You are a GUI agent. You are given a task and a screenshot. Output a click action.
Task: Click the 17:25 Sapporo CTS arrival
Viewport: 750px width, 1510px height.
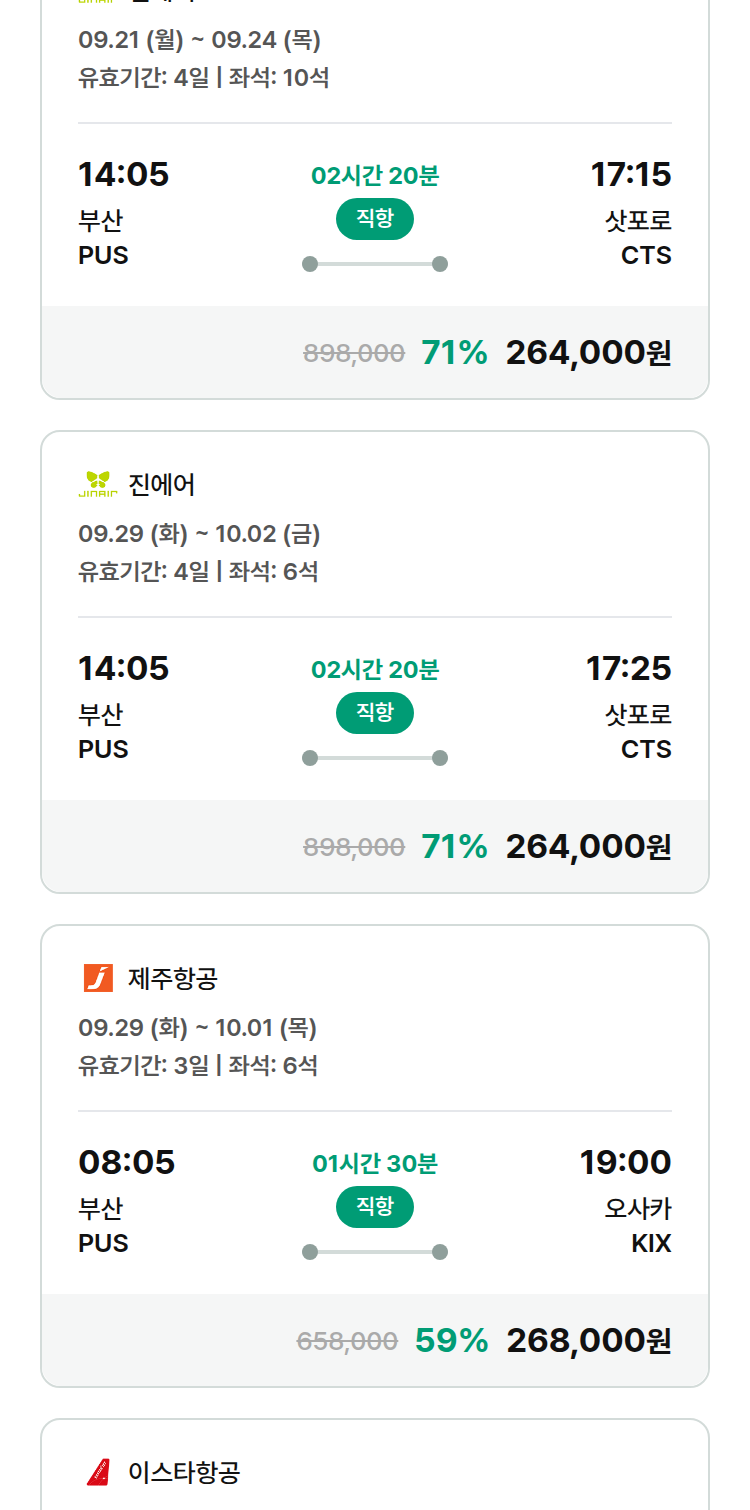(629, 668)
